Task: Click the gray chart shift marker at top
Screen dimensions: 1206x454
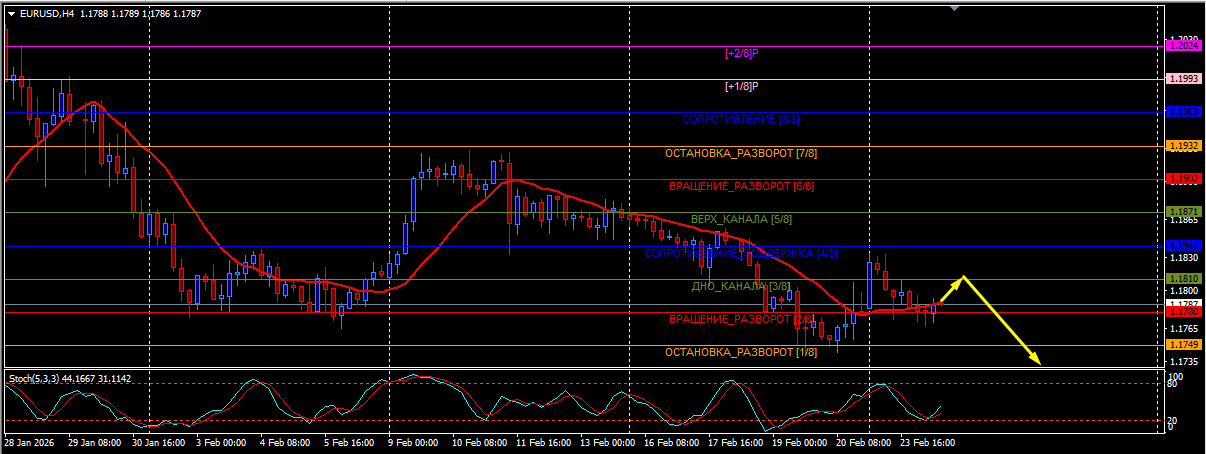Action: 955,8
